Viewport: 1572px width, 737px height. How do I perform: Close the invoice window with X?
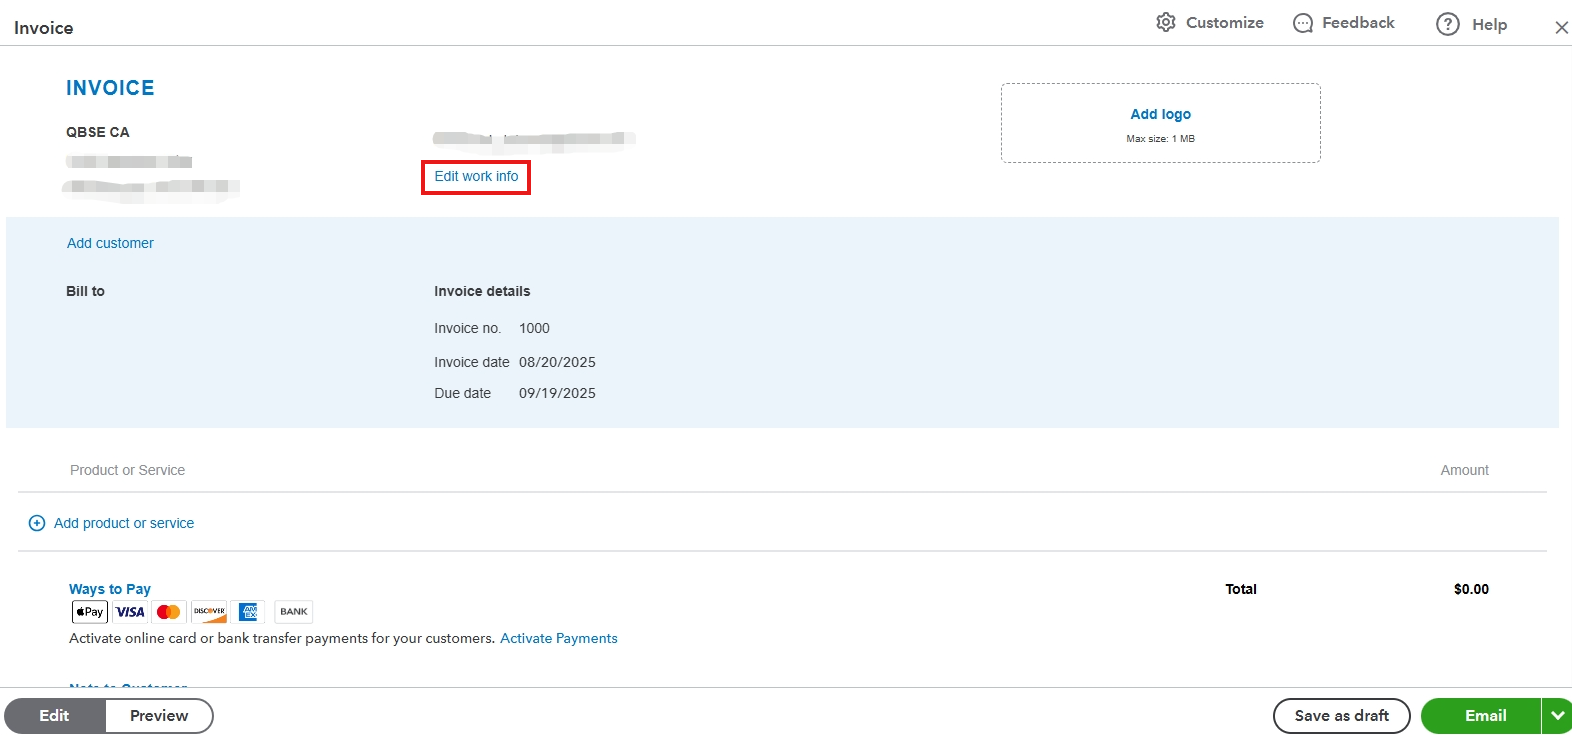pyautogui.click(x=1561, y=28)
